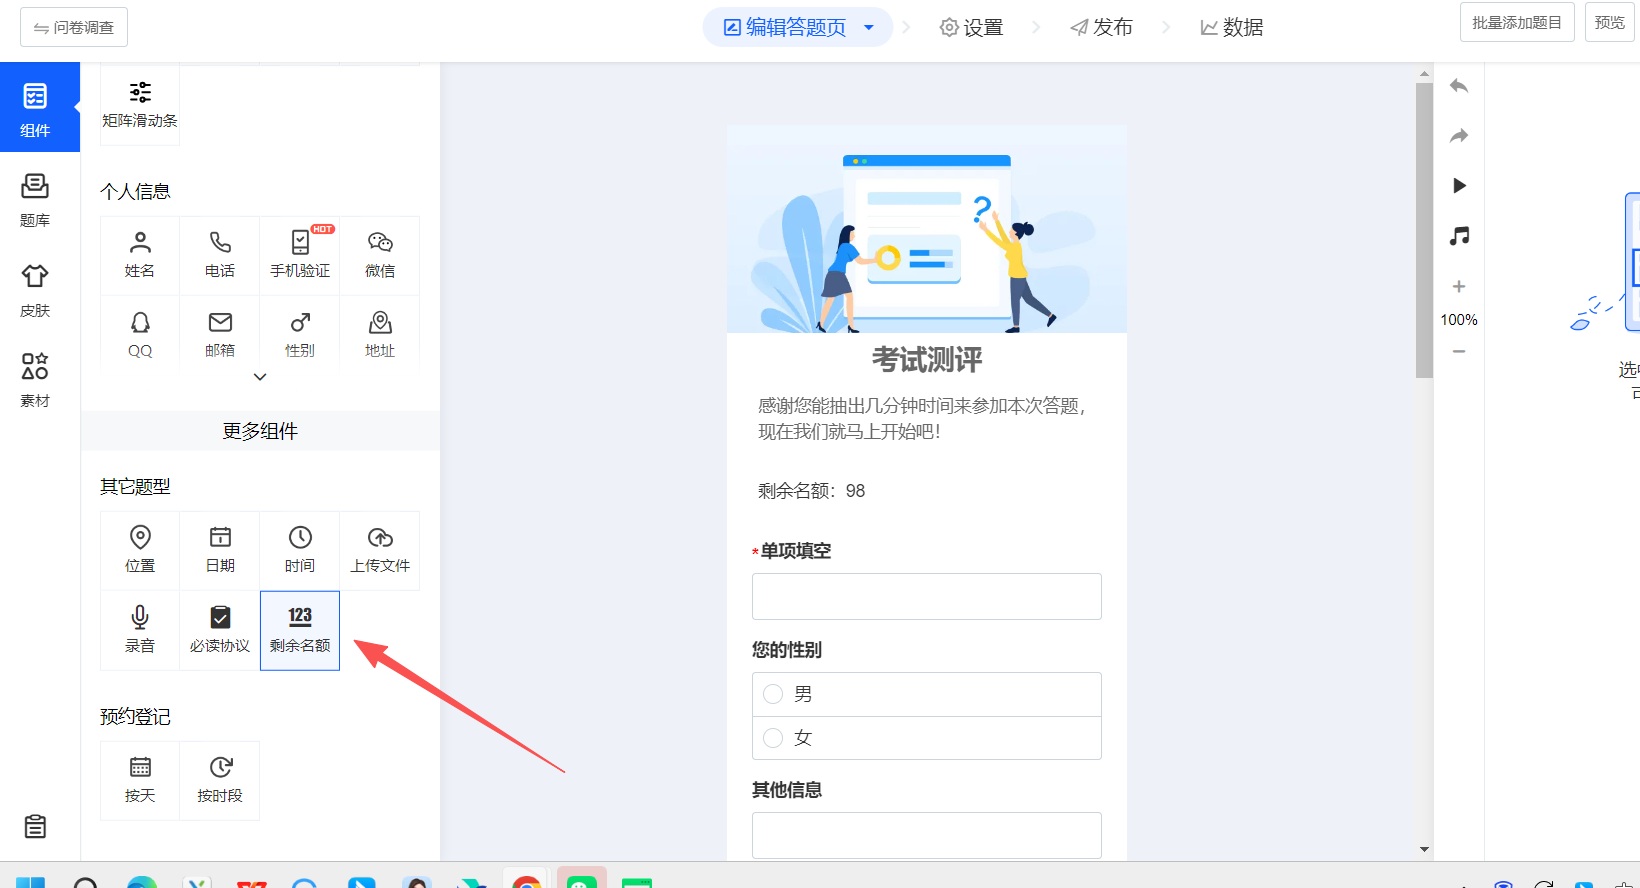The height and width of the screenshot is (888, 1640).
Task: Add the 剩余名额 (remaining quota) component
Action: [x=300, y=630]
